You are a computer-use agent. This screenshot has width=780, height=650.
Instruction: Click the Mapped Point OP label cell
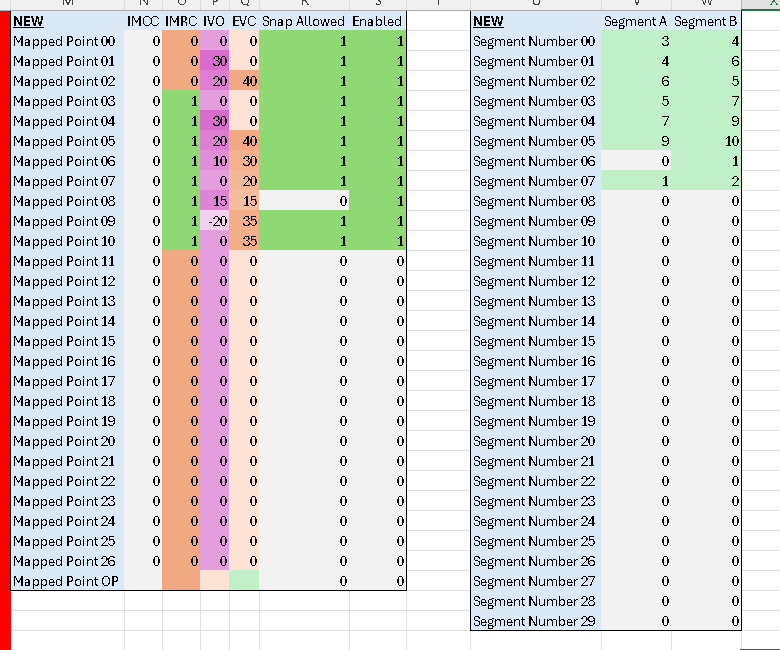point(68,580)
